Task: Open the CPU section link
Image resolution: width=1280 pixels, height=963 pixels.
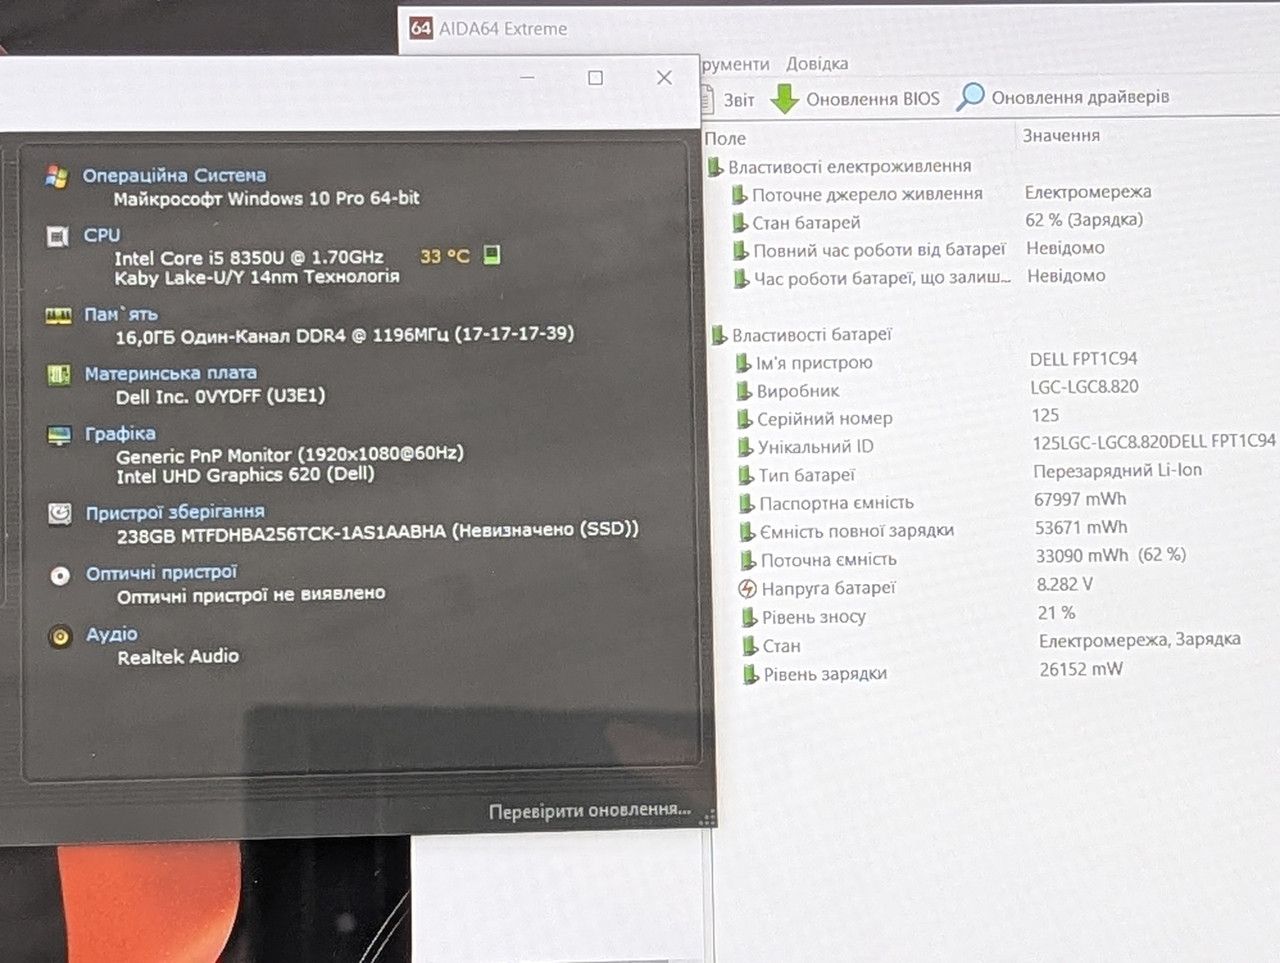Action: (x=102, y=235)
